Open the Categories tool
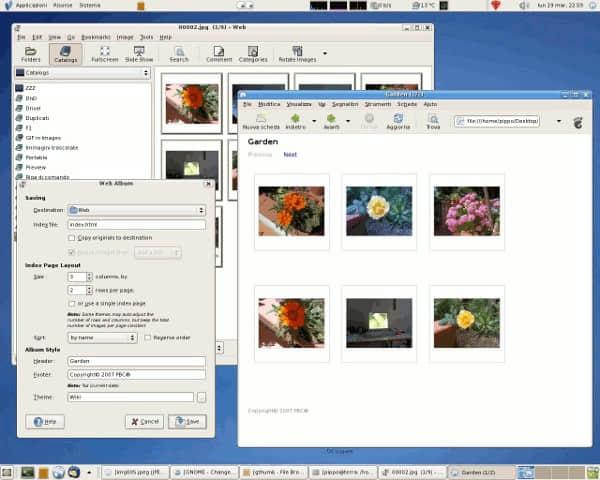The width and height of the screenshot is (600, 480). [x=253, y=53]
